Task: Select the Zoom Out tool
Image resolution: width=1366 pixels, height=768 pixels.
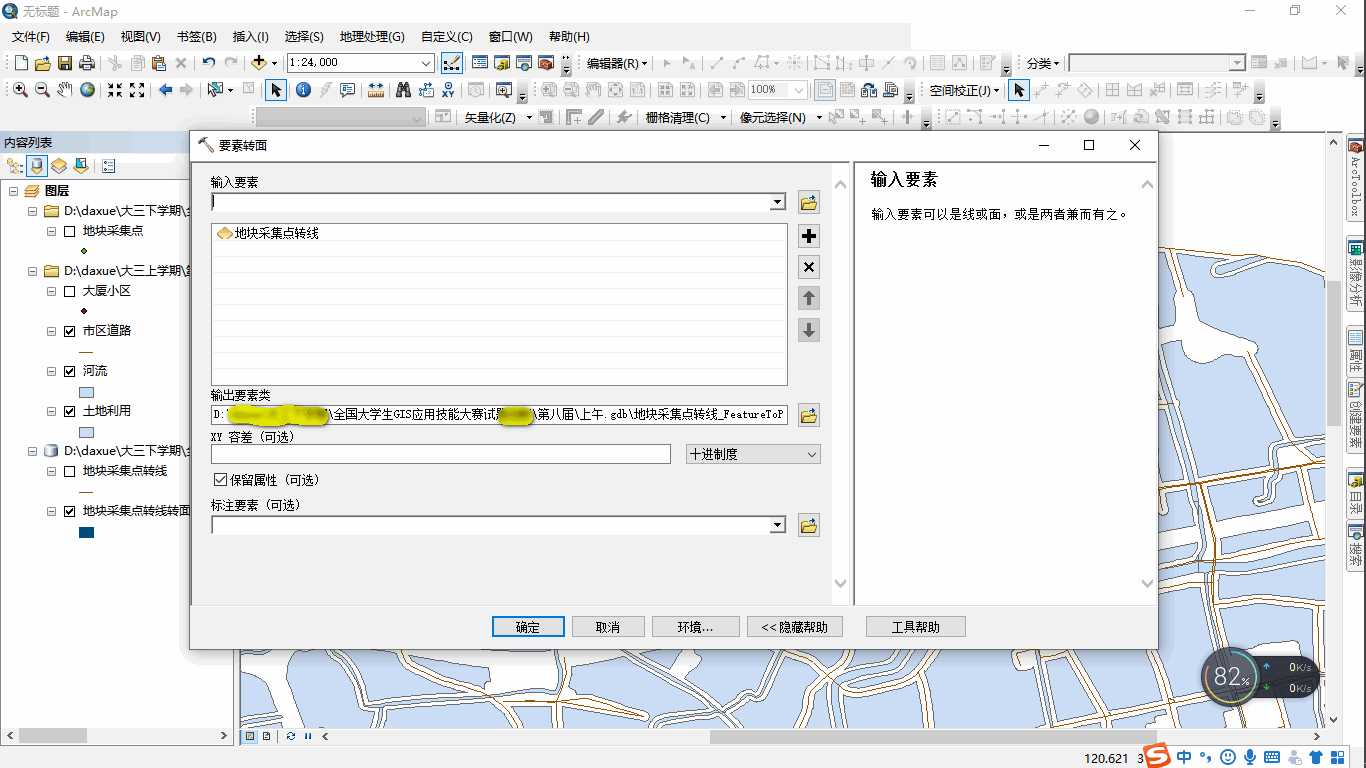Action: click(42, 90)
